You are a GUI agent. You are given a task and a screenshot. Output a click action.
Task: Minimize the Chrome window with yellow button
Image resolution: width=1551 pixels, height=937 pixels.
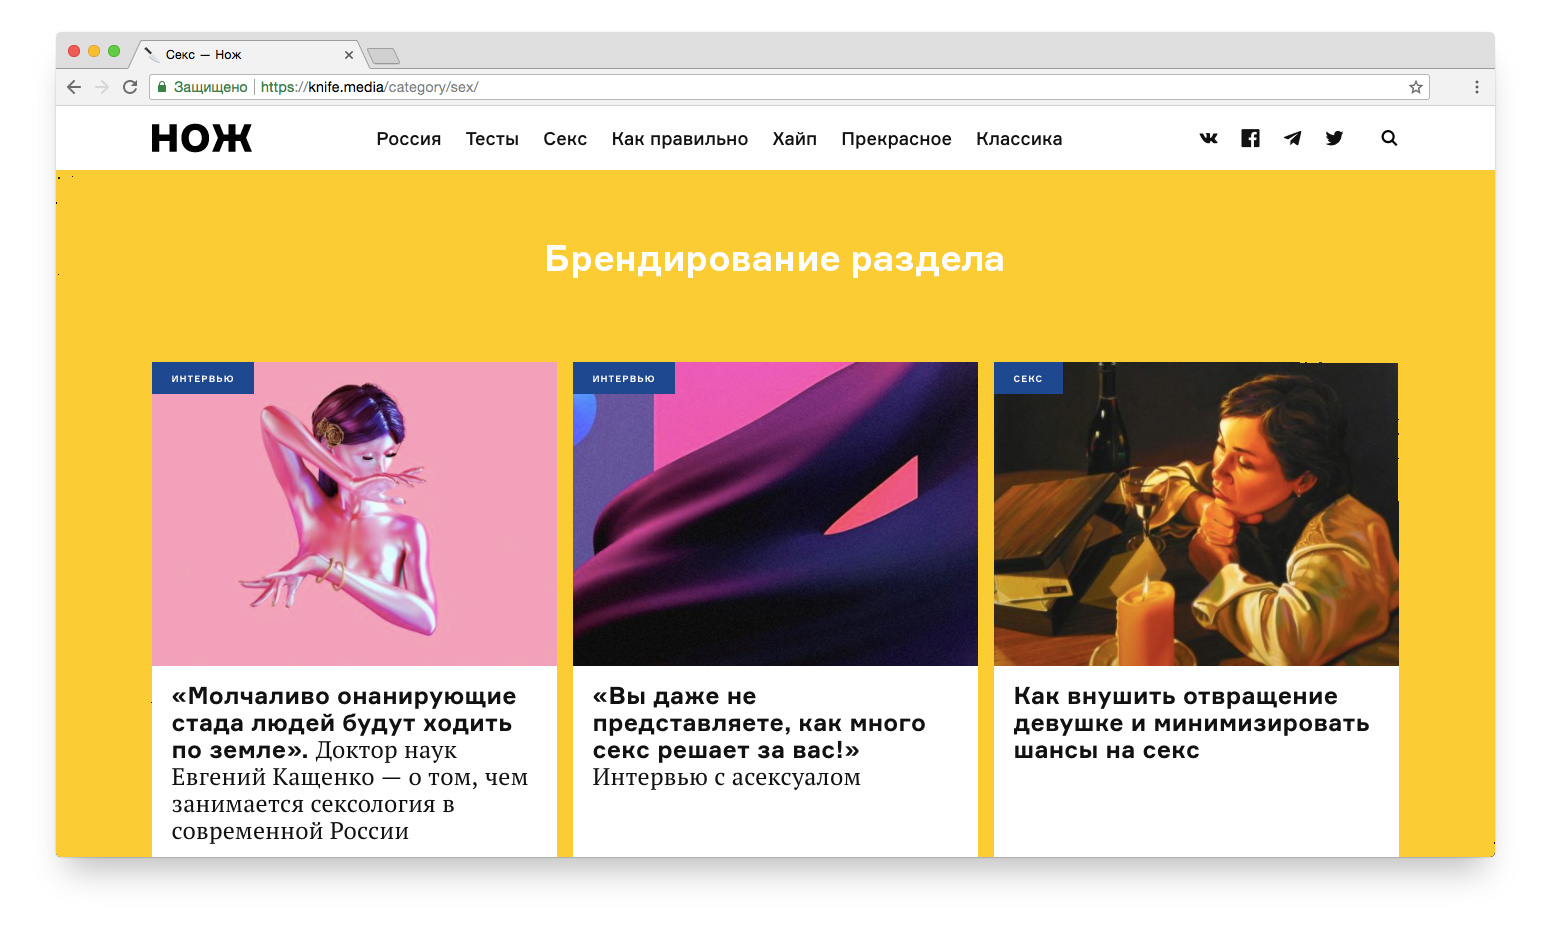(94, 51)
